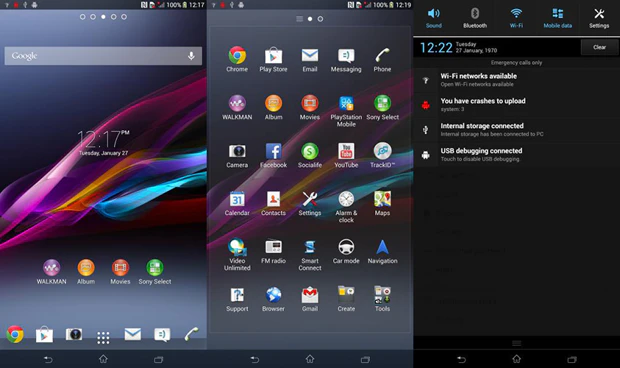Image resolution: width=620 pixels, height=368 pixels.
Task: Launch the Email app in the drawer
Action: (310, 59)
